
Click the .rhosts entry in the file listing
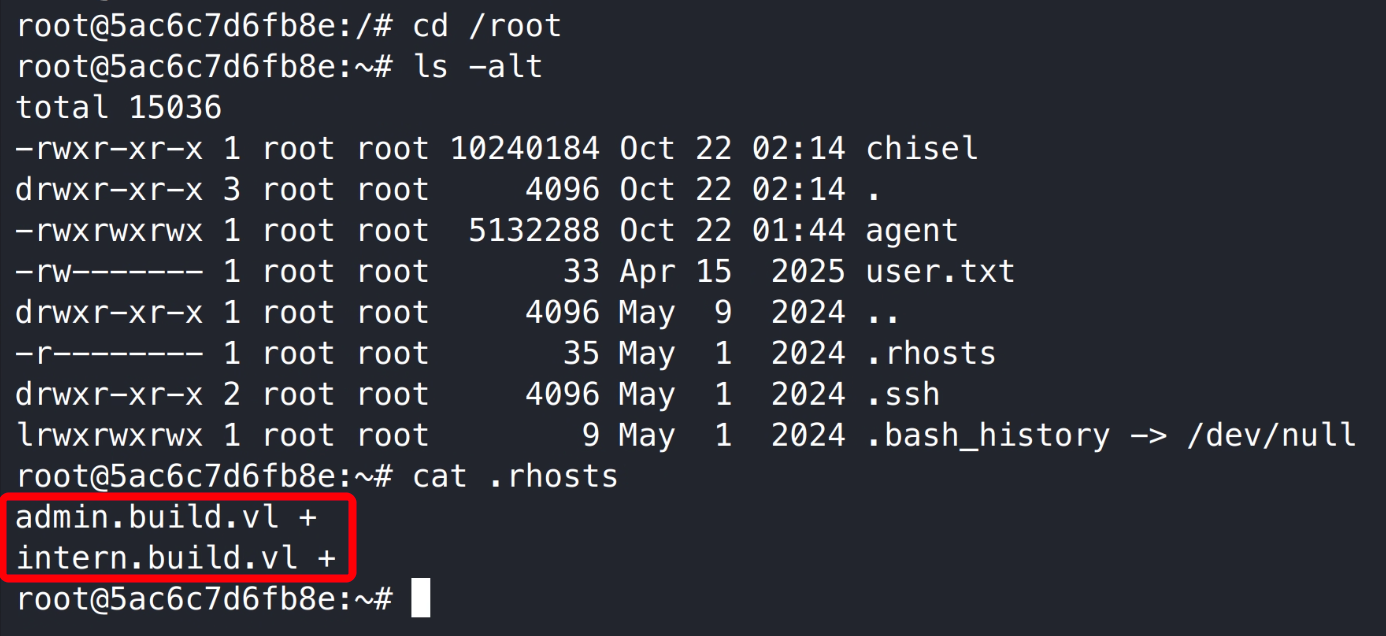pos(931,354)
